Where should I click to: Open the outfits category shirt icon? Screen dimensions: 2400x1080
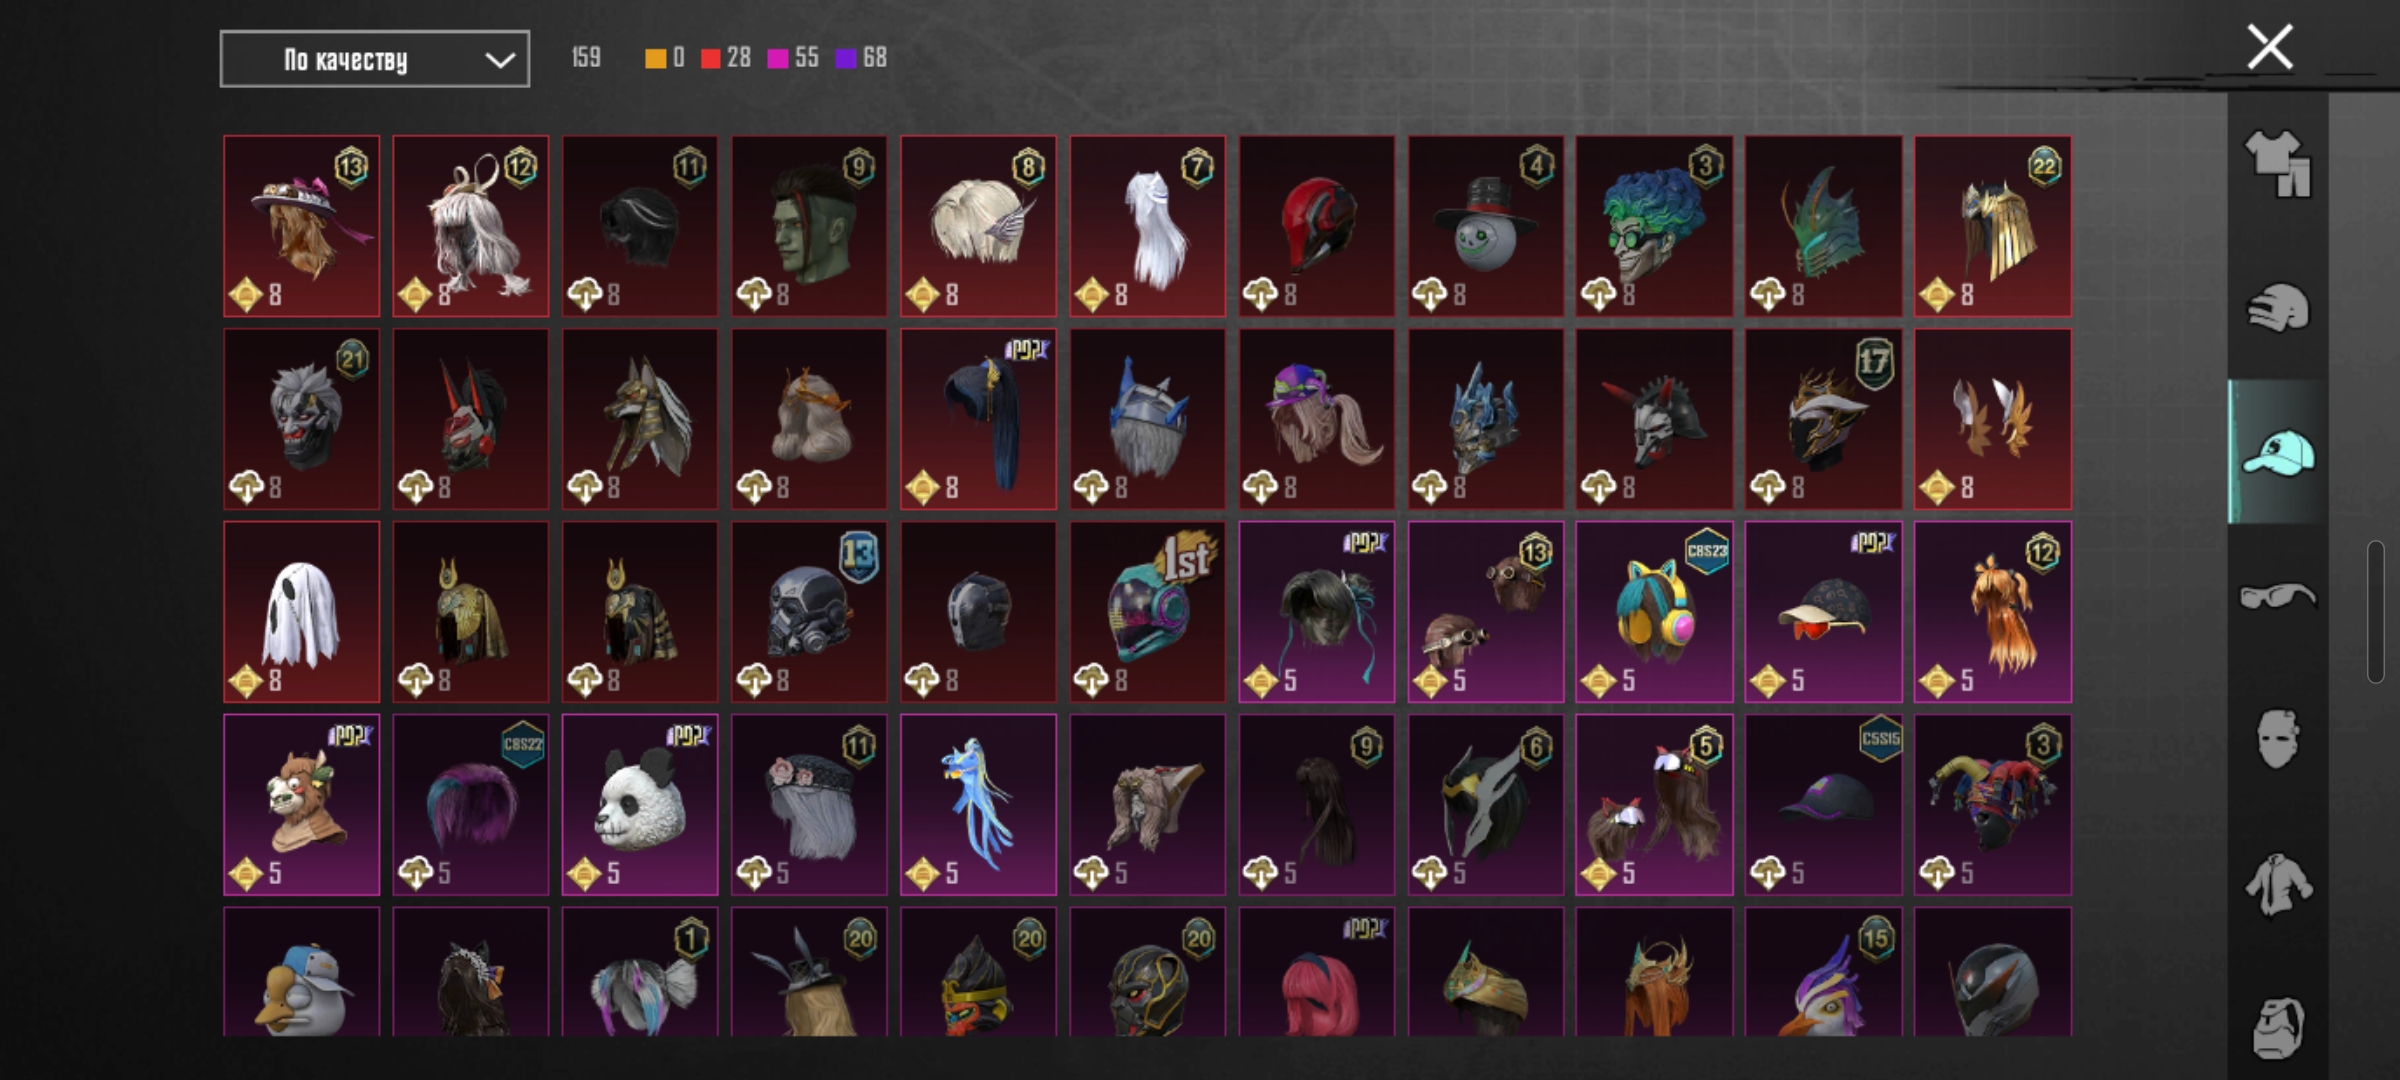click(2278, 164)
